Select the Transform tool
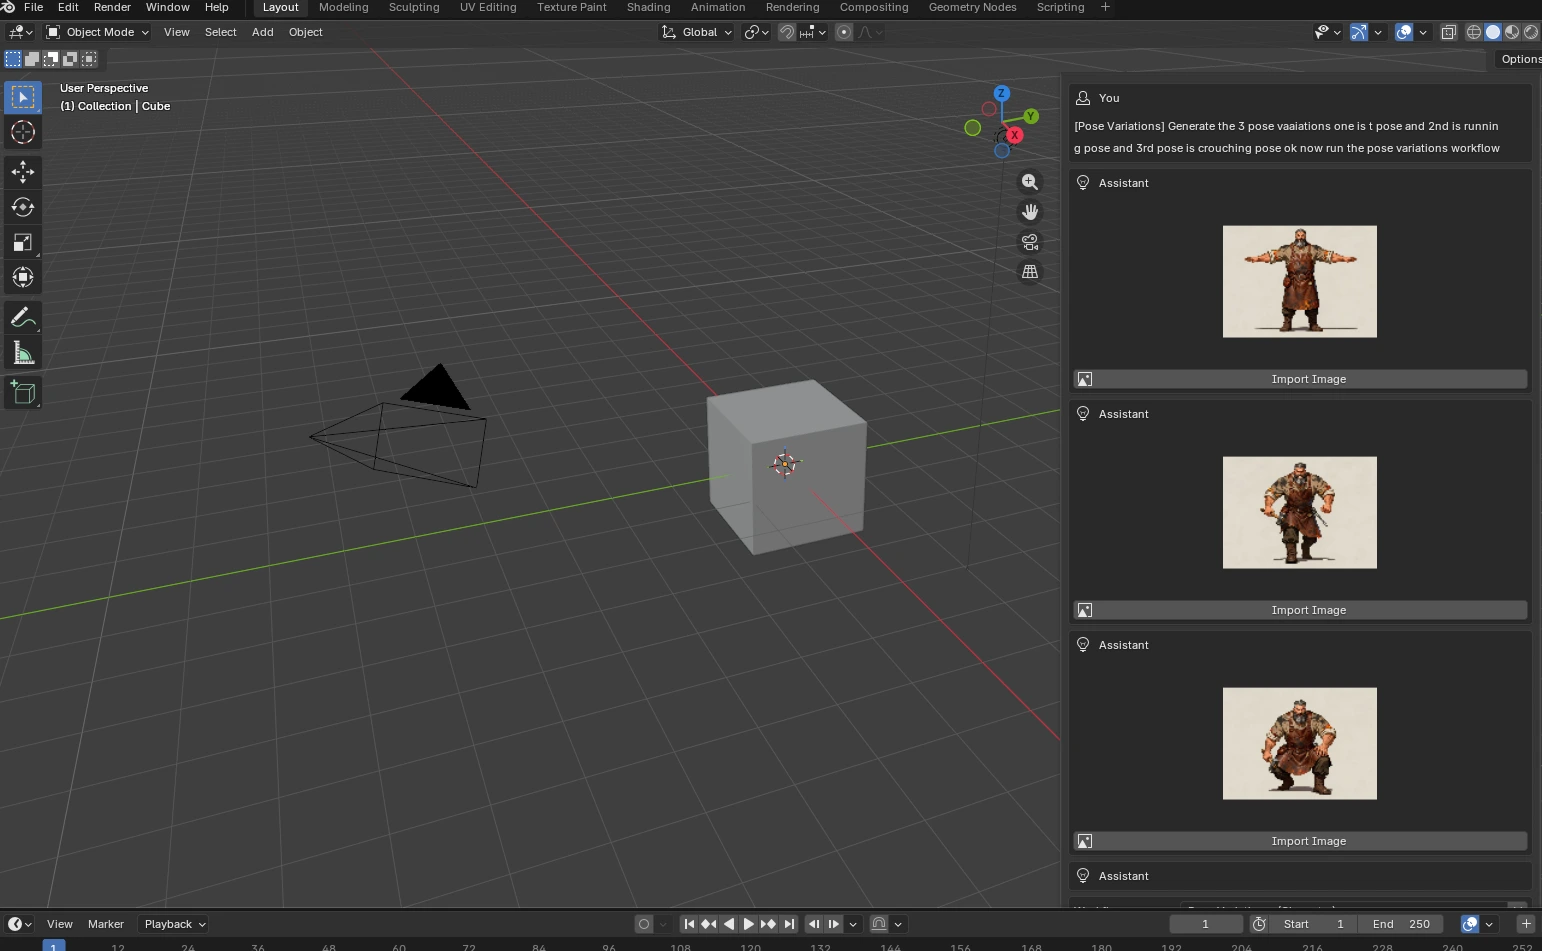The width and height of the screenshot is (1542, 951). click(23, 277)
